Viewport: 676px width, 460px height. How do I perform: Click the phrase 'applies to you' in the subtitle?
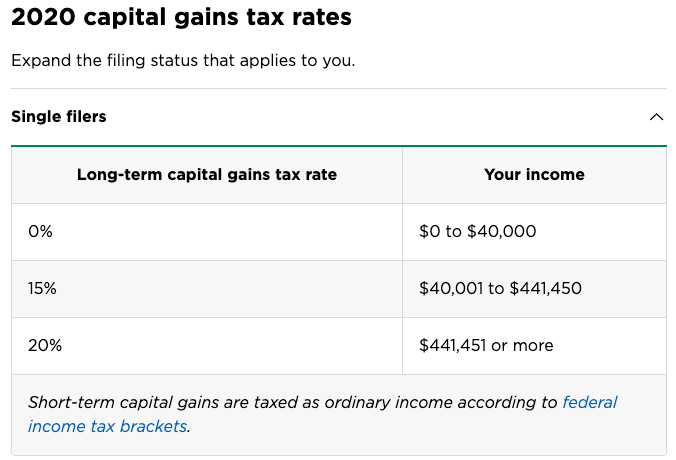tap(297, 60)
